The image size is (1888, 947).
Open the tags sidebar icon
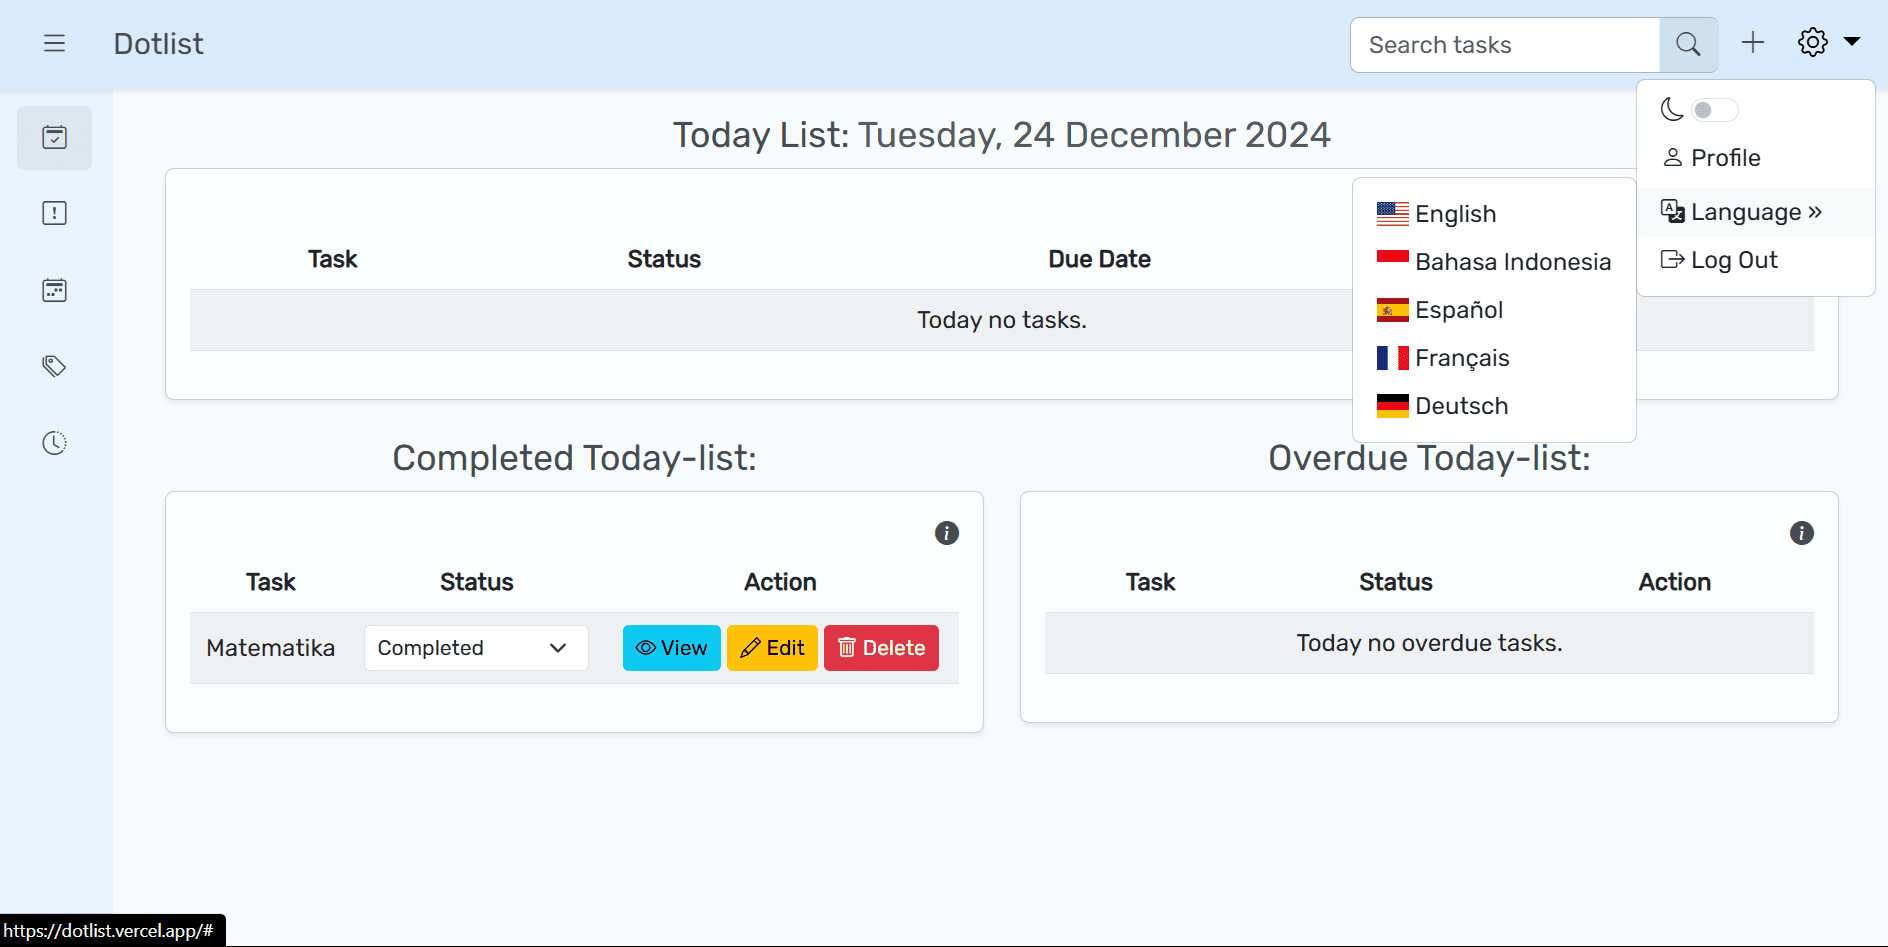[54, 366]
